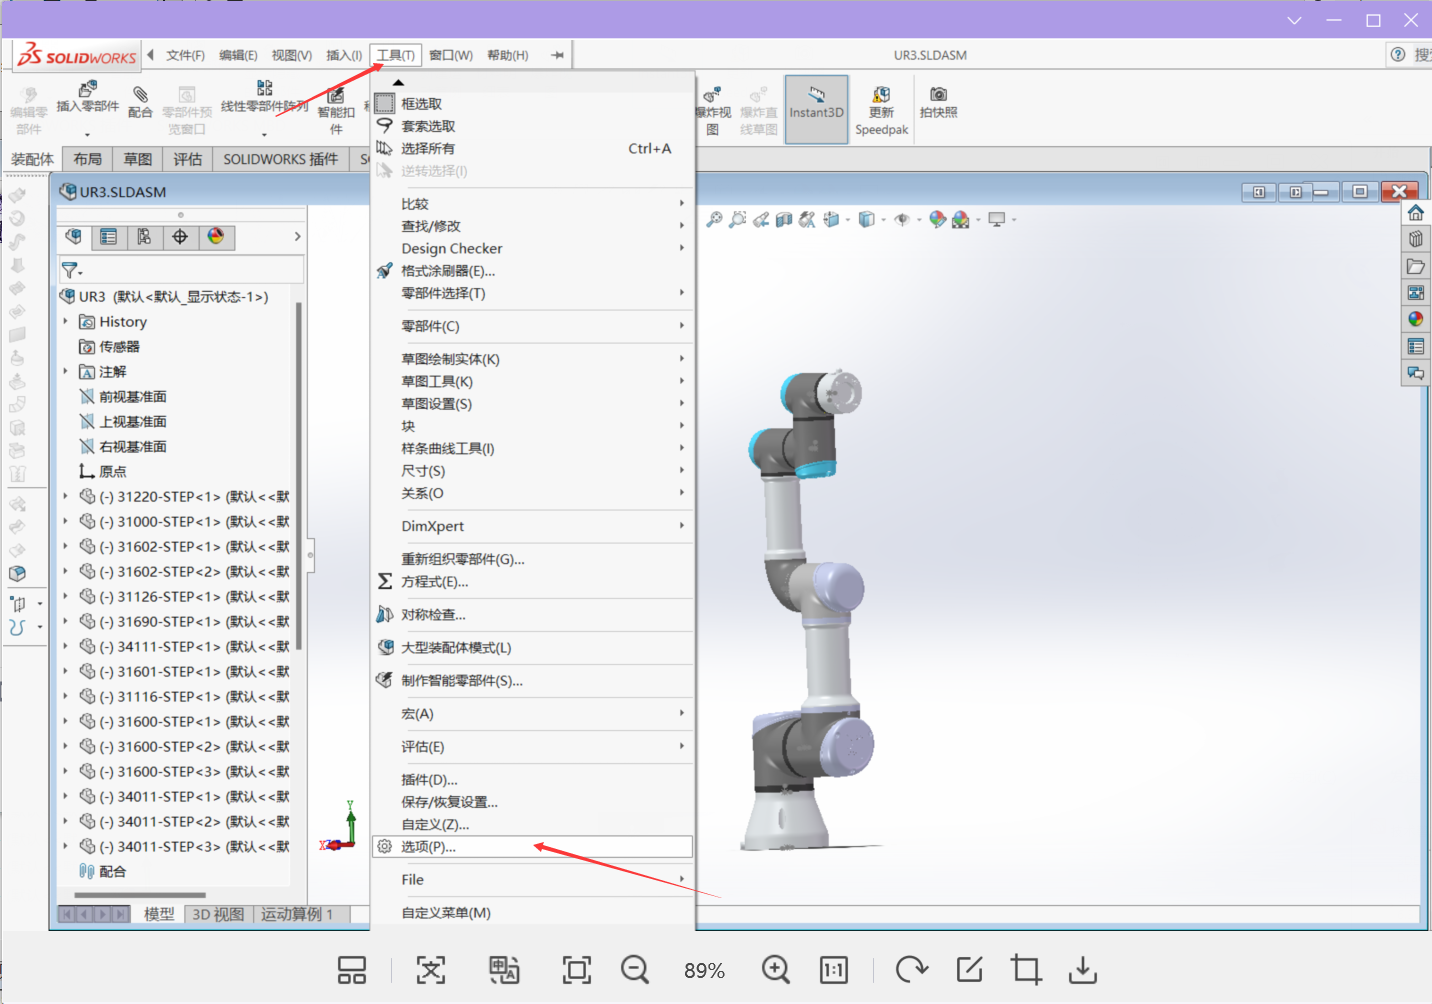Screen dimensions: 1432x1004
Task: Click image viewer download icon
Action: click(1082, 969)
